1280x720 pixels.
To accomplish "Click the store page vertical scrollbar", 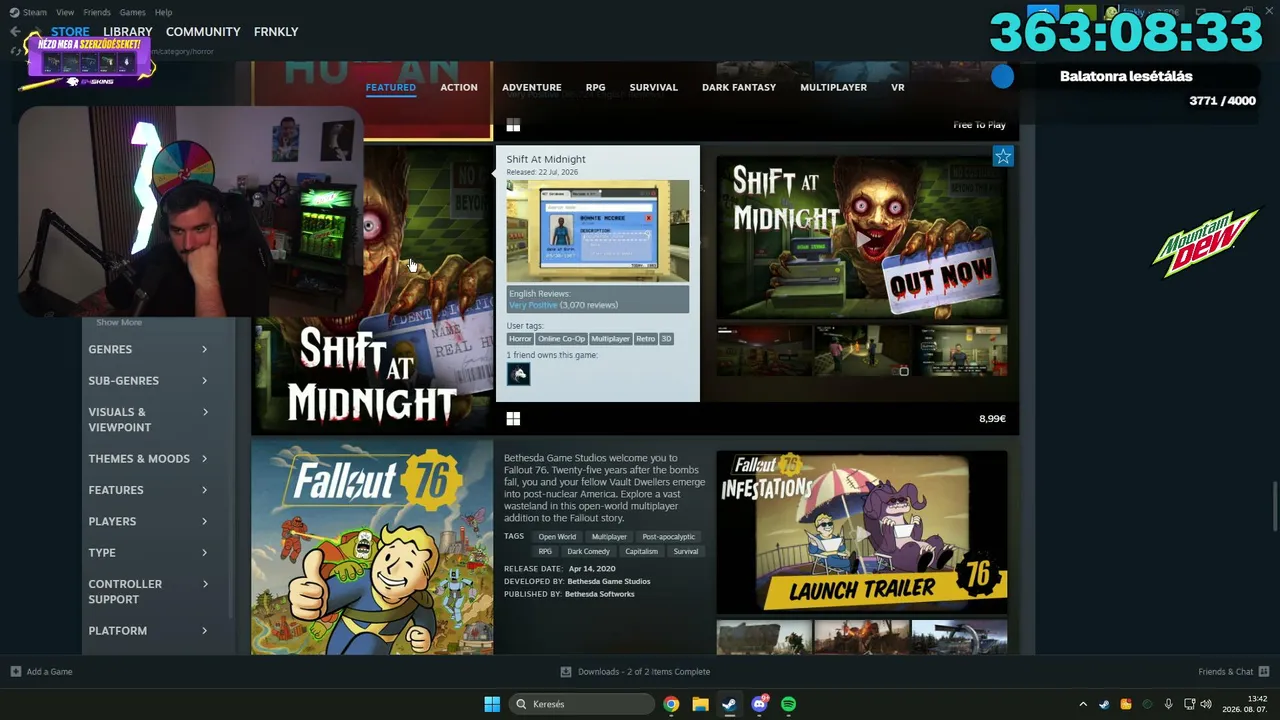I will [x=1274, y=507].
